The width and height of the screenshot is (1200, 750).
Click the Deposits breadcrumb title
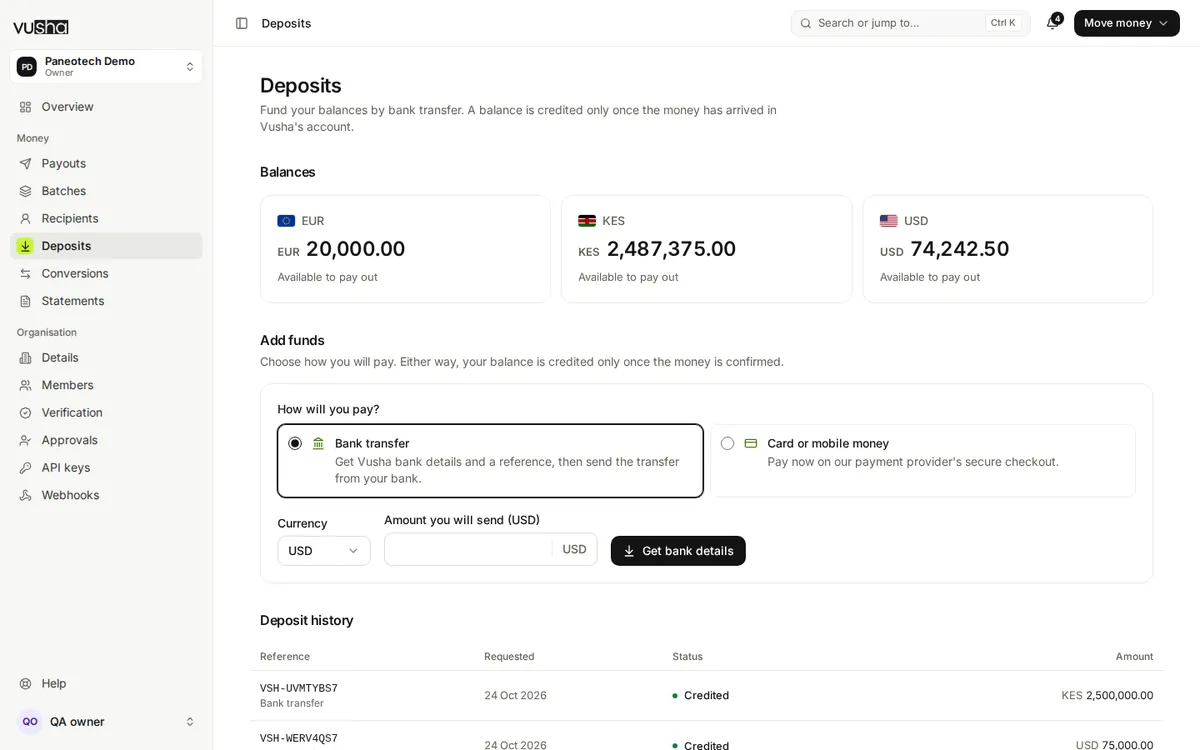(286, 23)
